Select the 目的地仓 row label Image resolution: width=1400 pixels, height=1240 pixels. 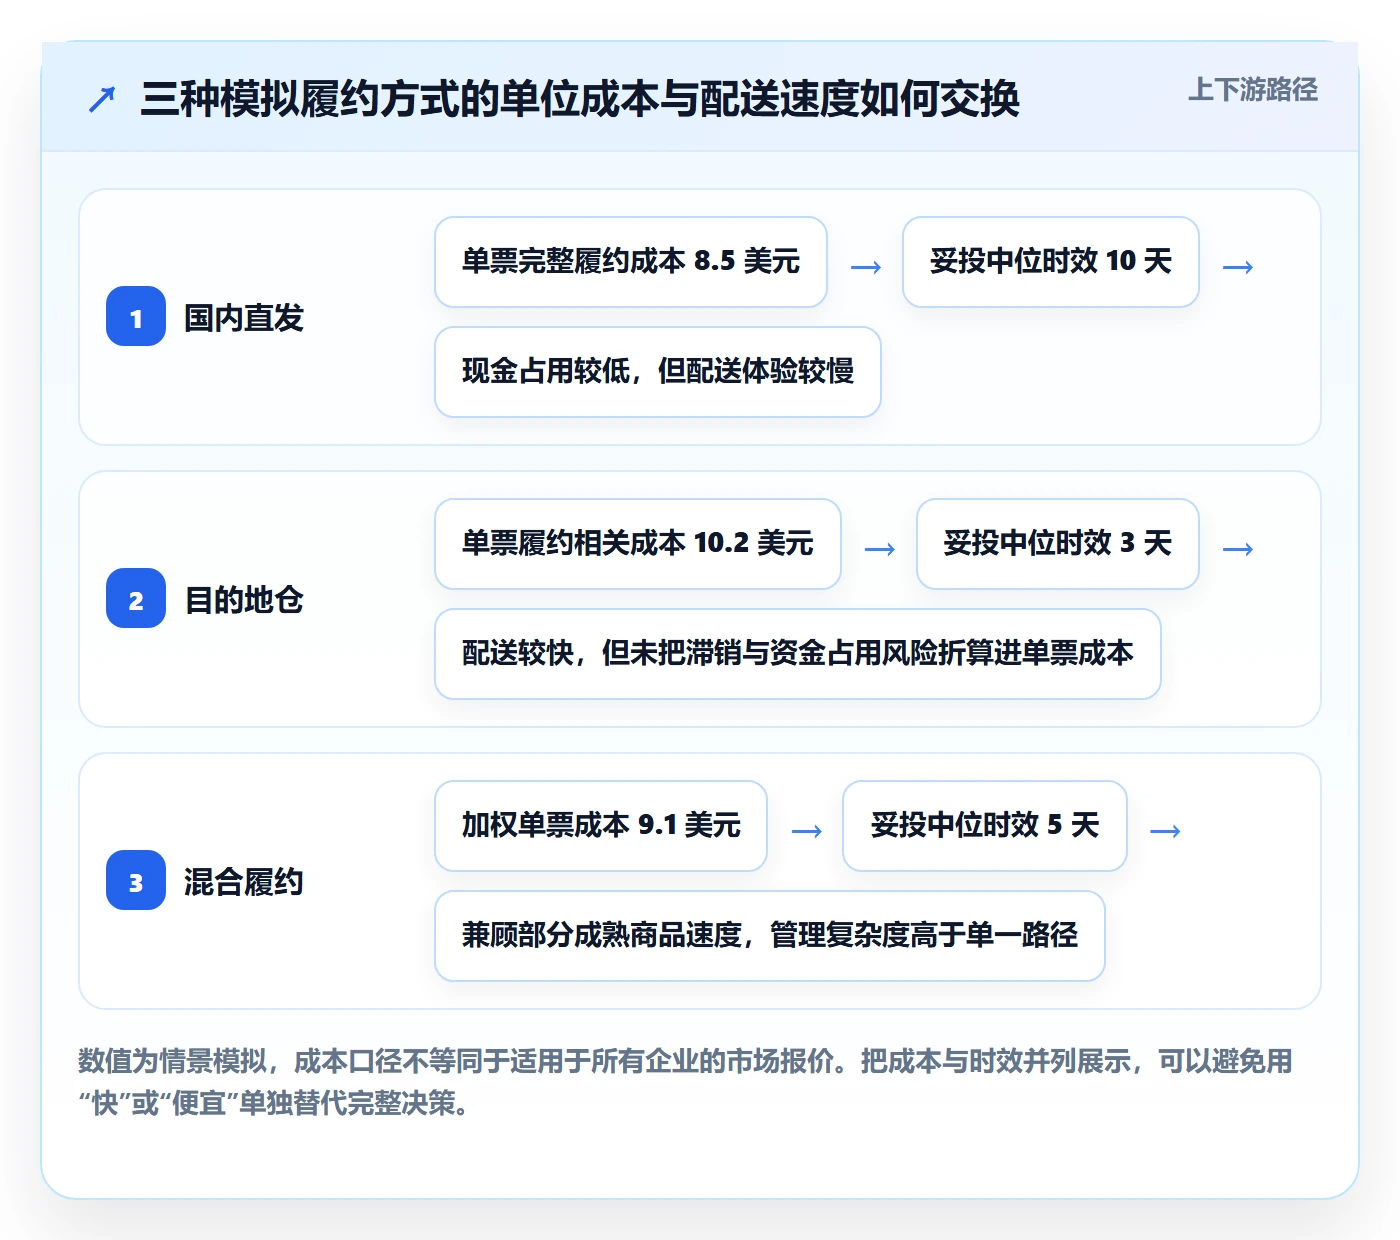pos(244,600)
